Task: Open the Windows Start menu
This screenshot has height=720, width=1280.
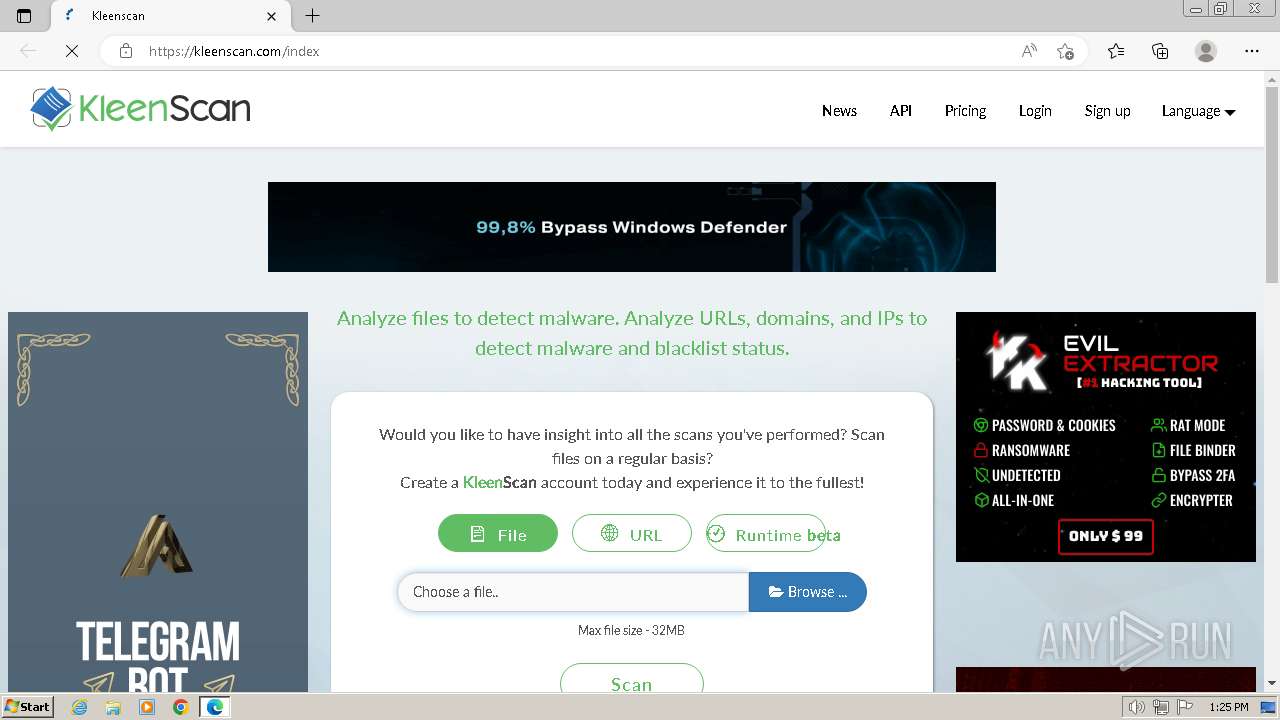Action: point(27,707)
